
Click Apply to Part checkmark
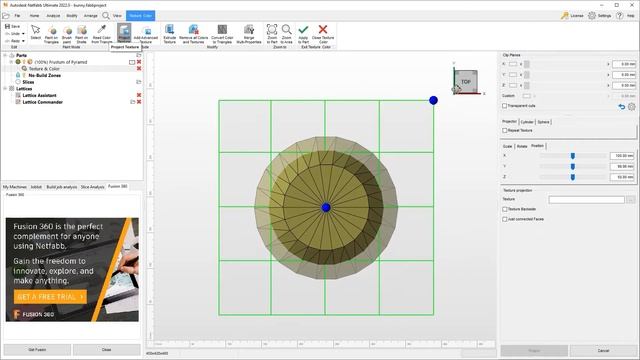click(x=303, y=34)
